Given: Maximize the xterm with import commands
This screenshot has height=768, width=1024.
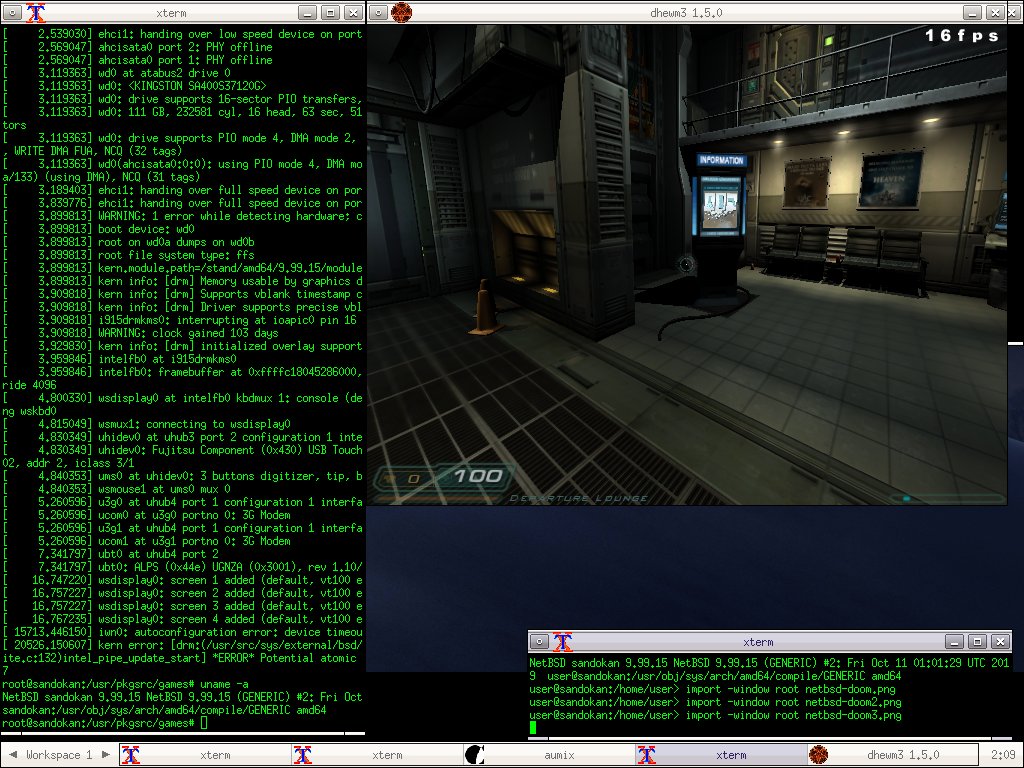Looking at the screenshot, I should [x=977, y=641].
